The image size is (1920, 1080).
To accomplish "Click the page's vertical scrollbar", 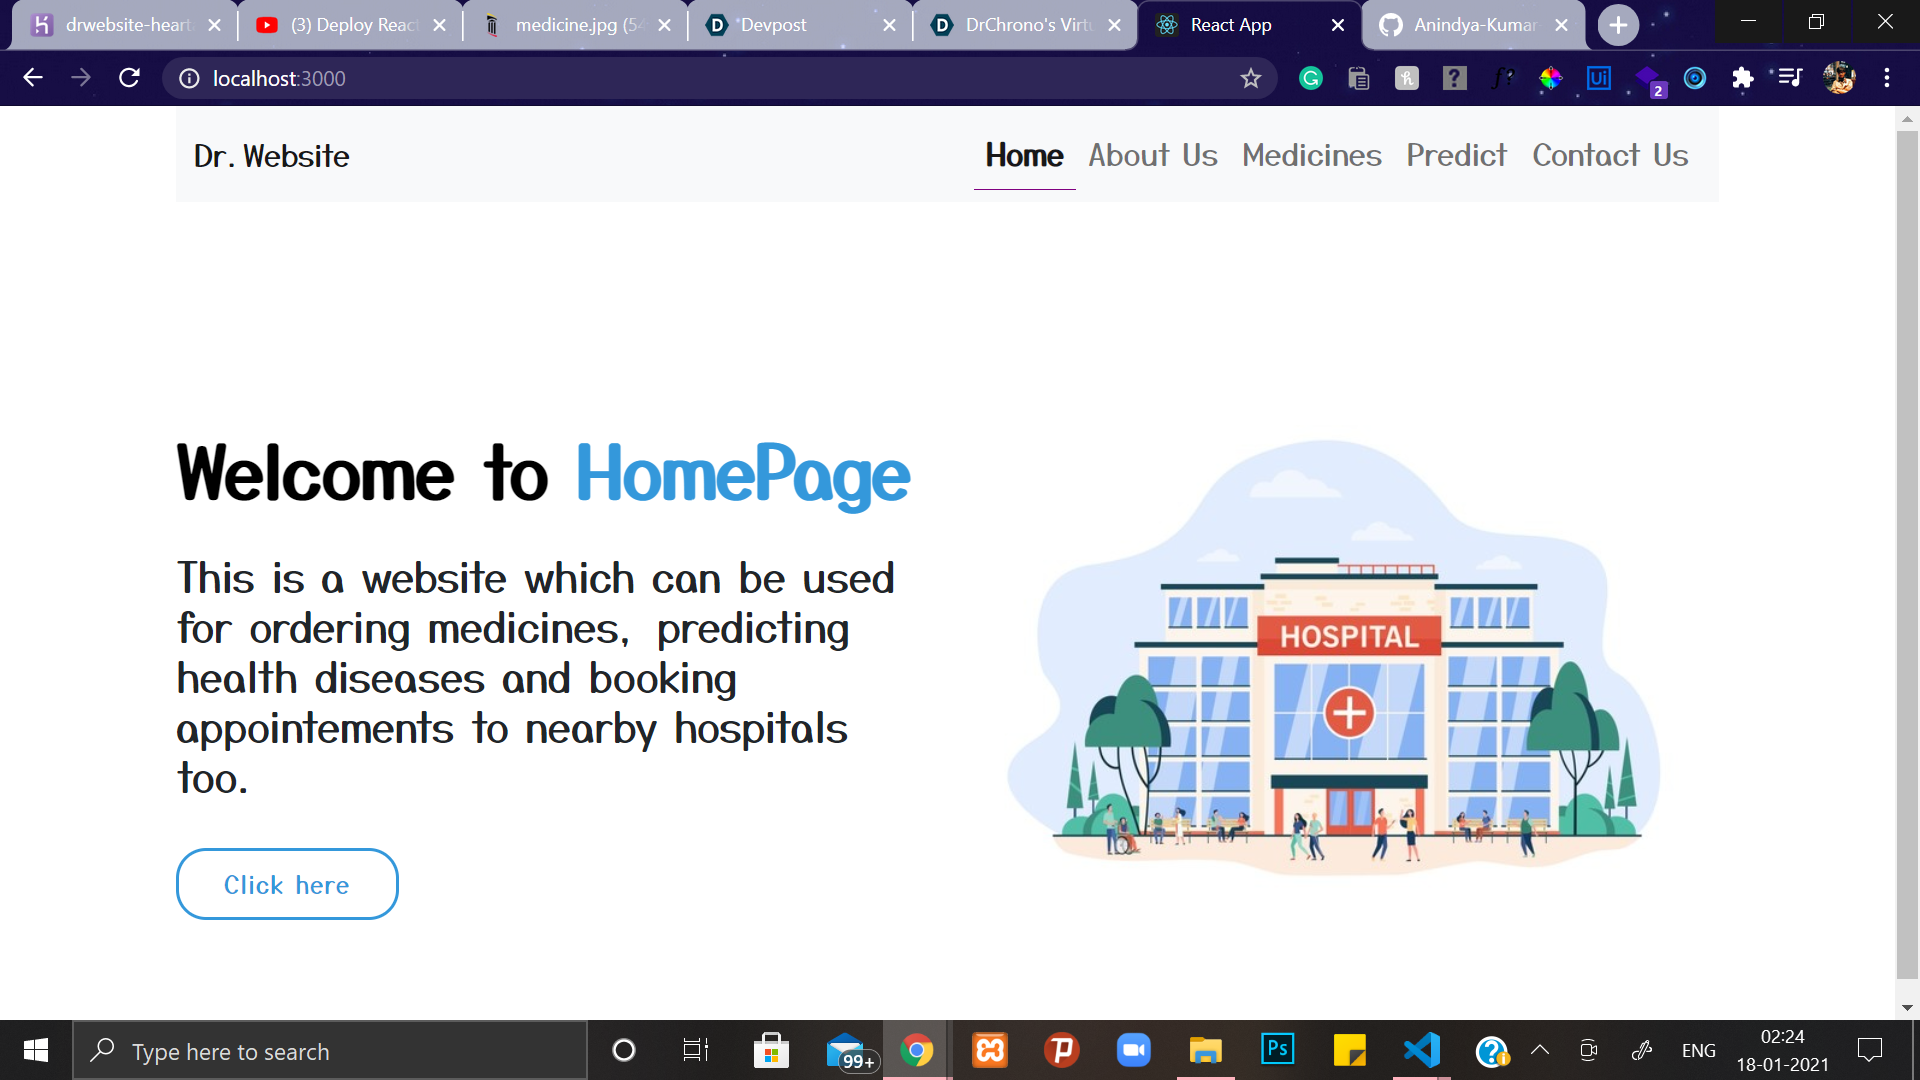I will coord(1907,550).
